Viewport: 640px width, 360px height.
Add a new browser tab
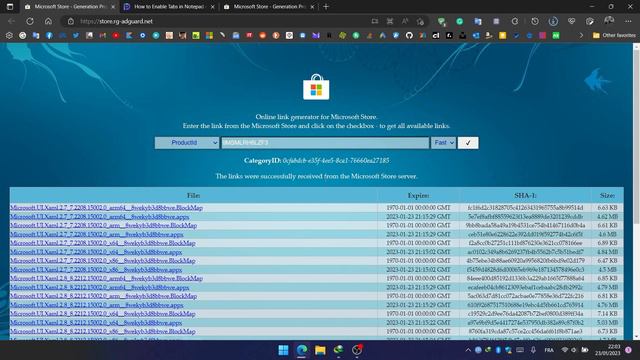(x=326, y=7)
